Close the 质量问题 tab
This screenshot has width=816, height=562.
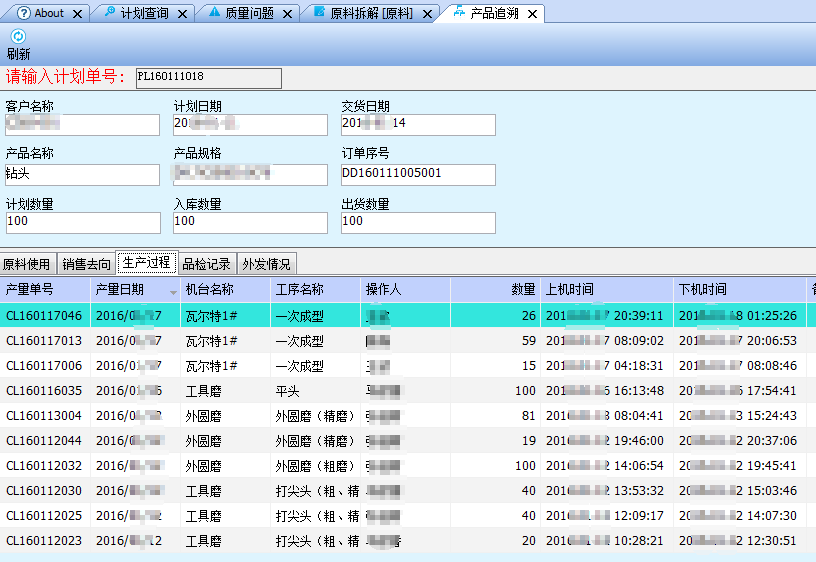pos(286,14)
